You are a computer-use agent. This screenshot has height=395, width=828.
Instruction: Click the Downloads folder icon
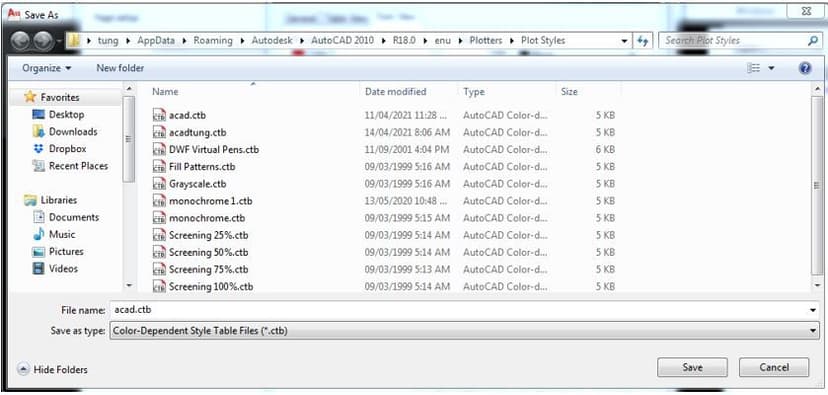(x=39, y=131)
